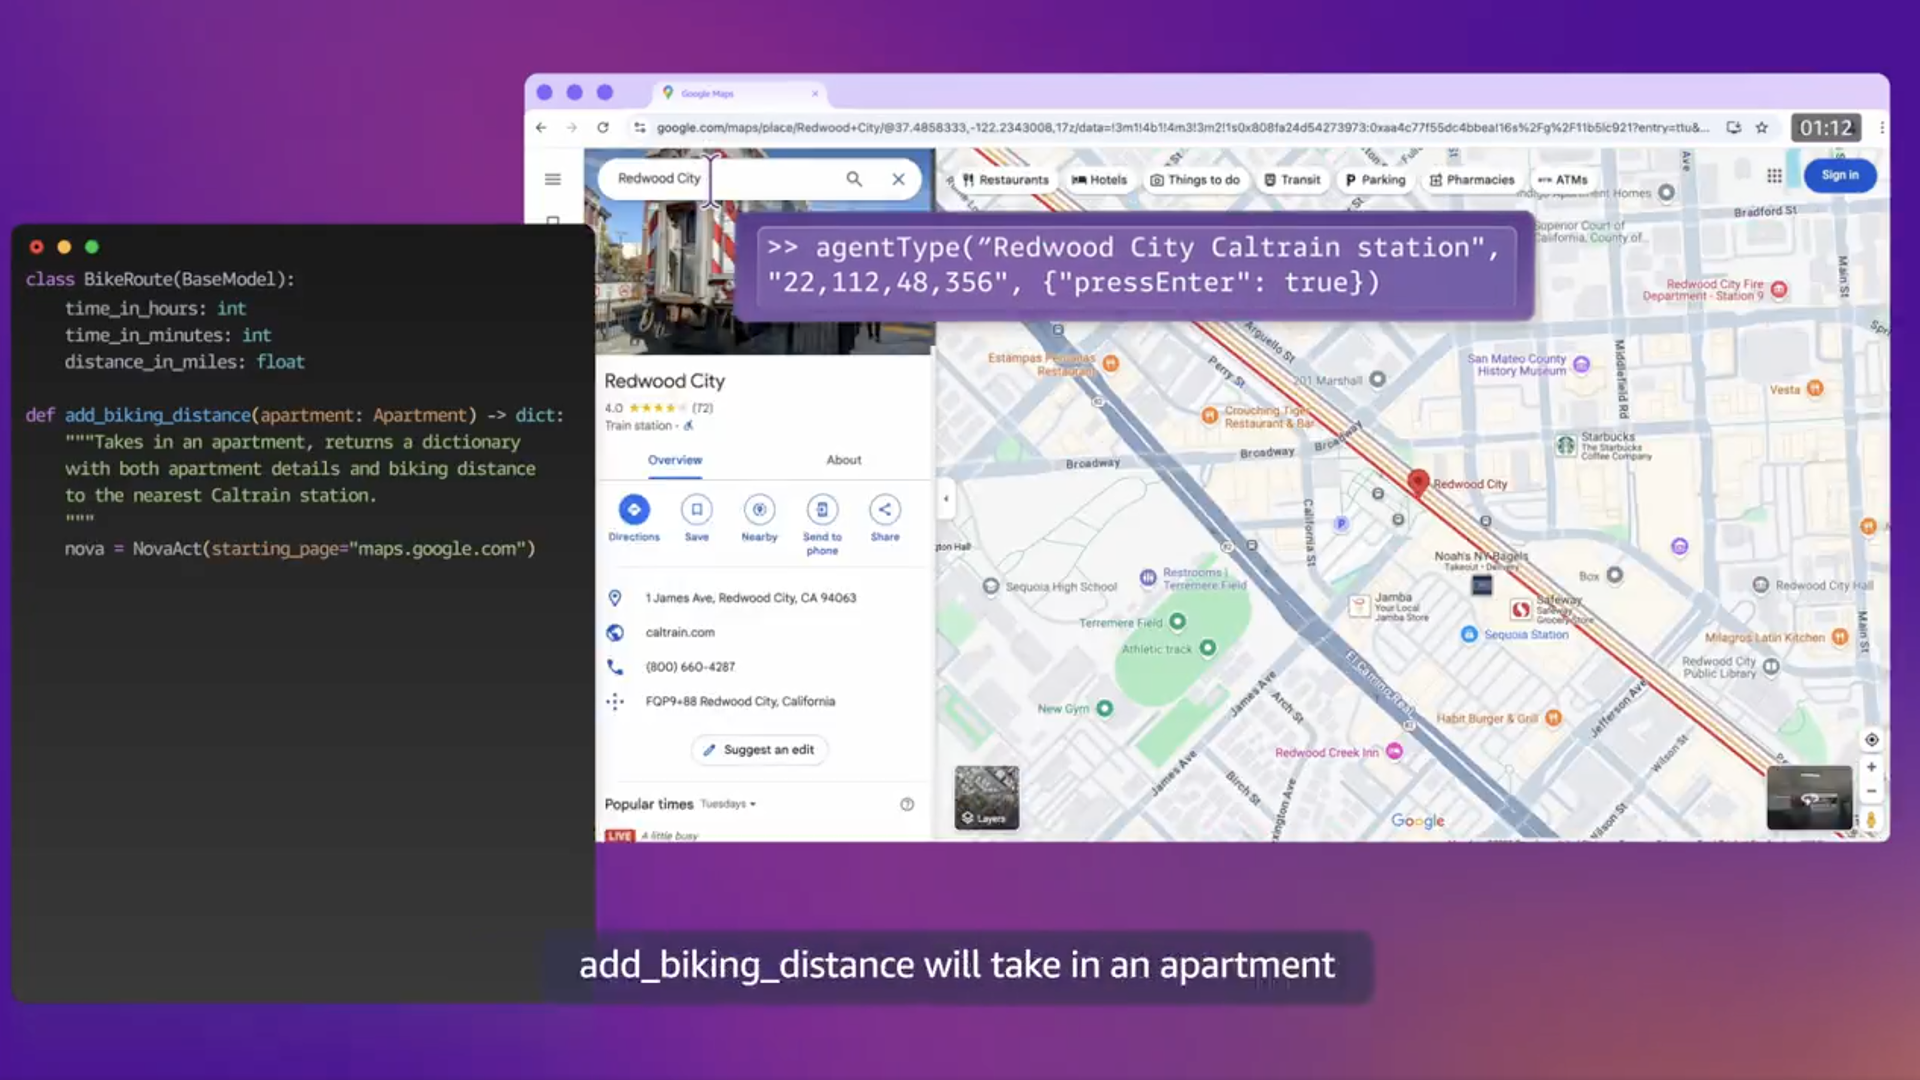Clear the search box with X
The width and height of the screenshot is (1920, 1080).
click(898, 179)
